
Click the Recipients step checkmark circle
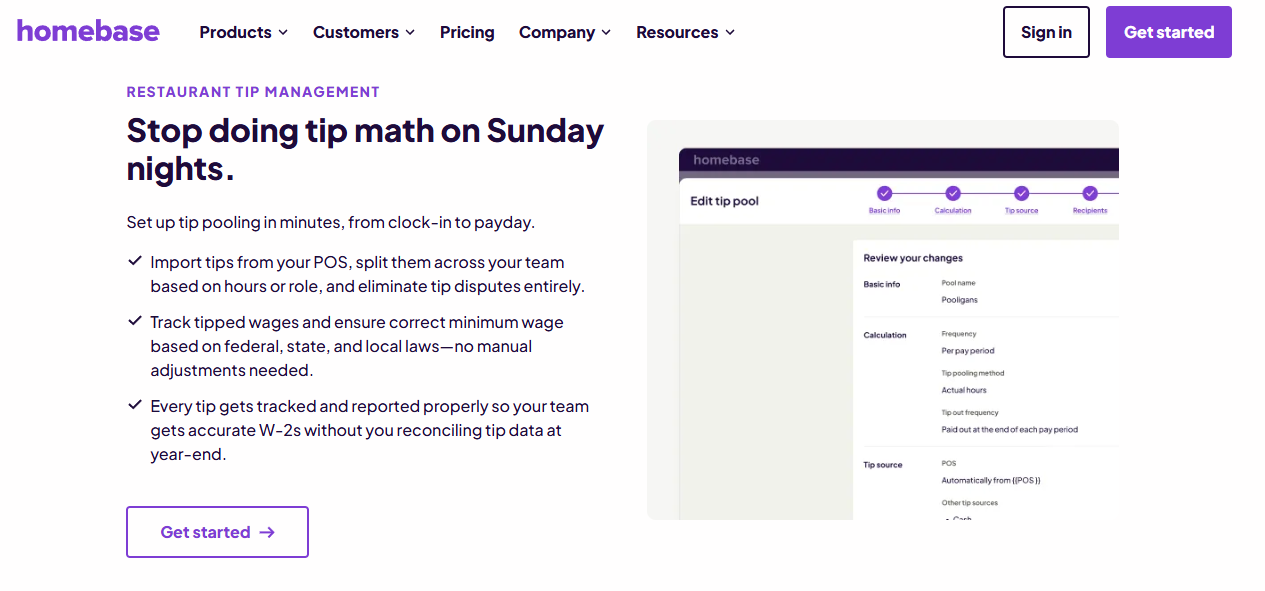click(1090, 193)
